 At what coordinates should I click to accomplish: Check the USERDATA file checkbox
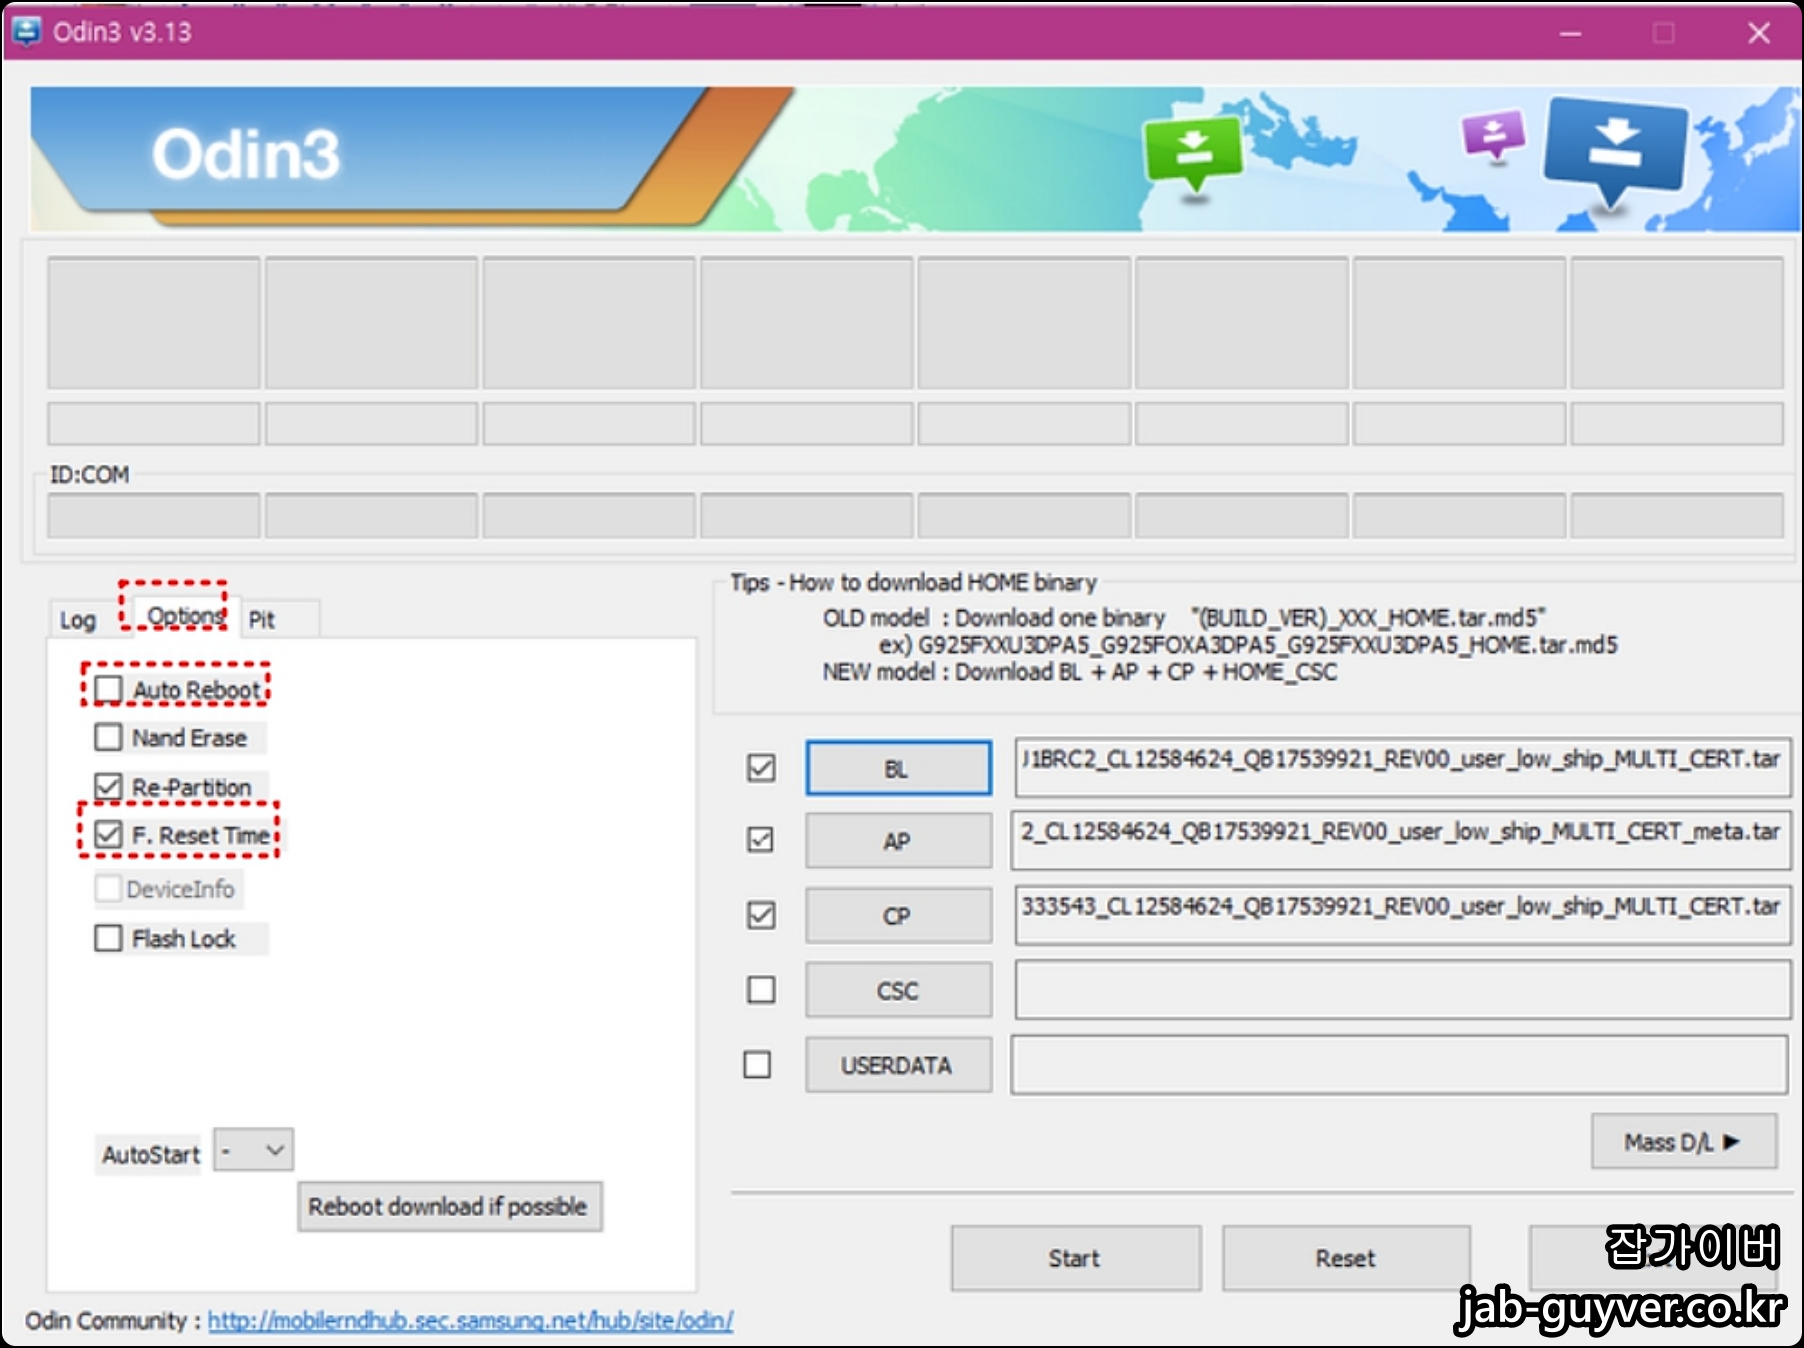[757, 1064]
